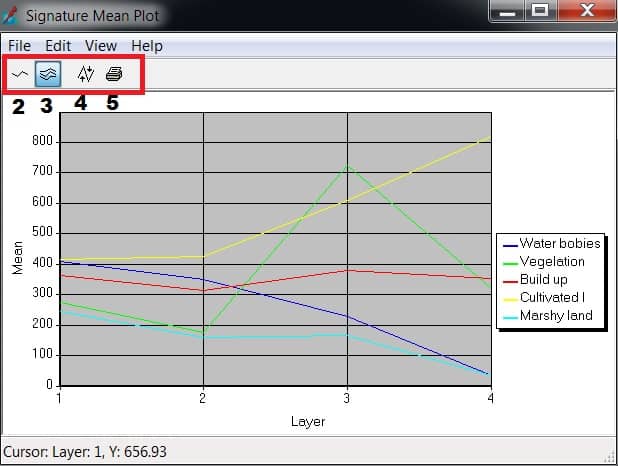Open the Edit menu

(x=58, y=46)
